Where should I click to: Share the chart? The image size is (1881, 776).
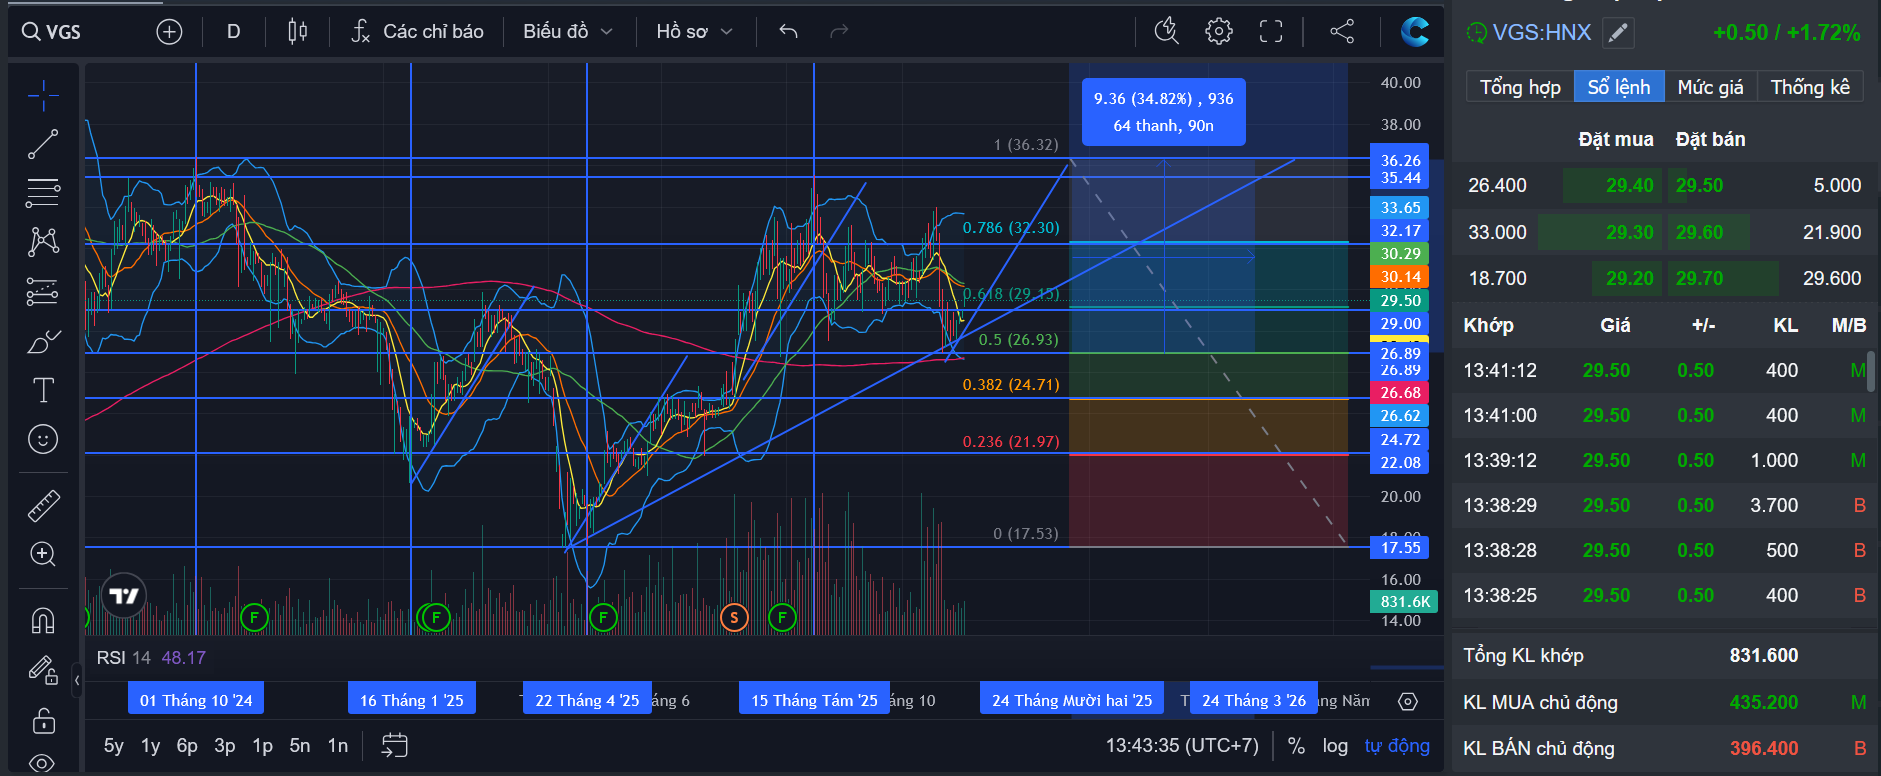pos(1342,32)
